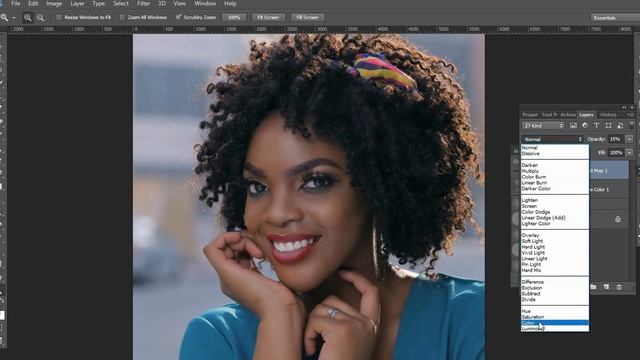The height and width of the screenshot is (360, 640).
Task: Click the Fill Screen button
Action: coord(307,18)
